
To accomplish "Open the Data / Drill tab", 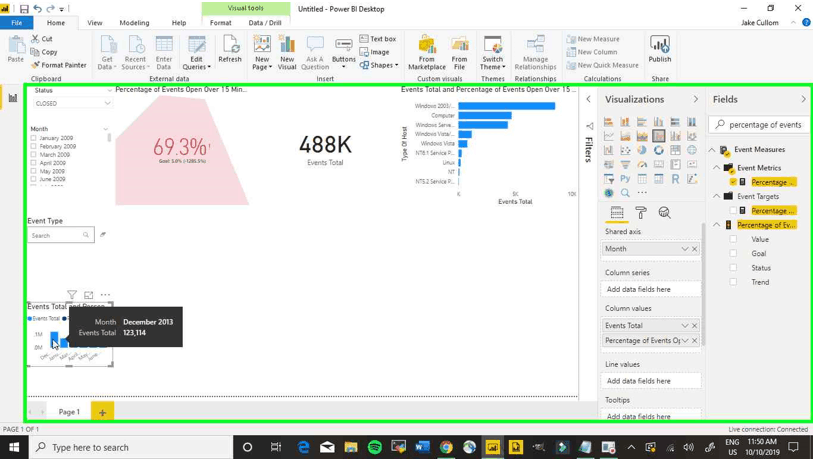I will coord(265,23).
